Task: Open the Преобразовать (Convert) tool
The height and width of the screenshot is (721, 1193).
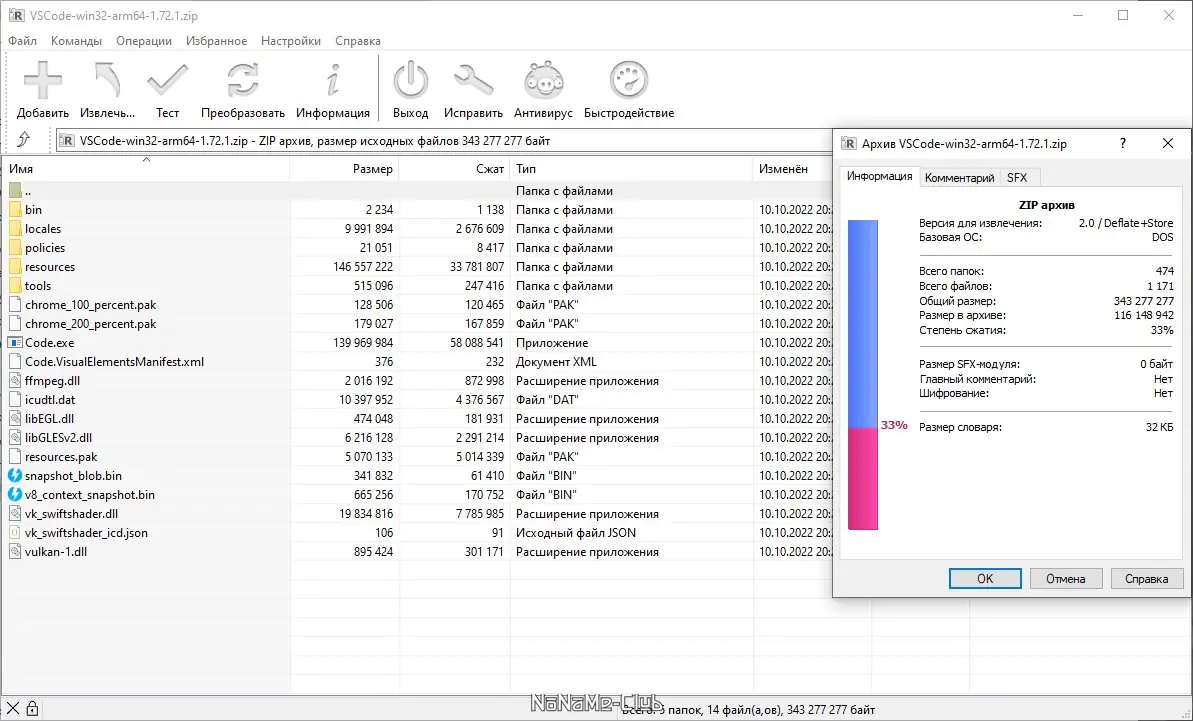Action: (240, 80)
